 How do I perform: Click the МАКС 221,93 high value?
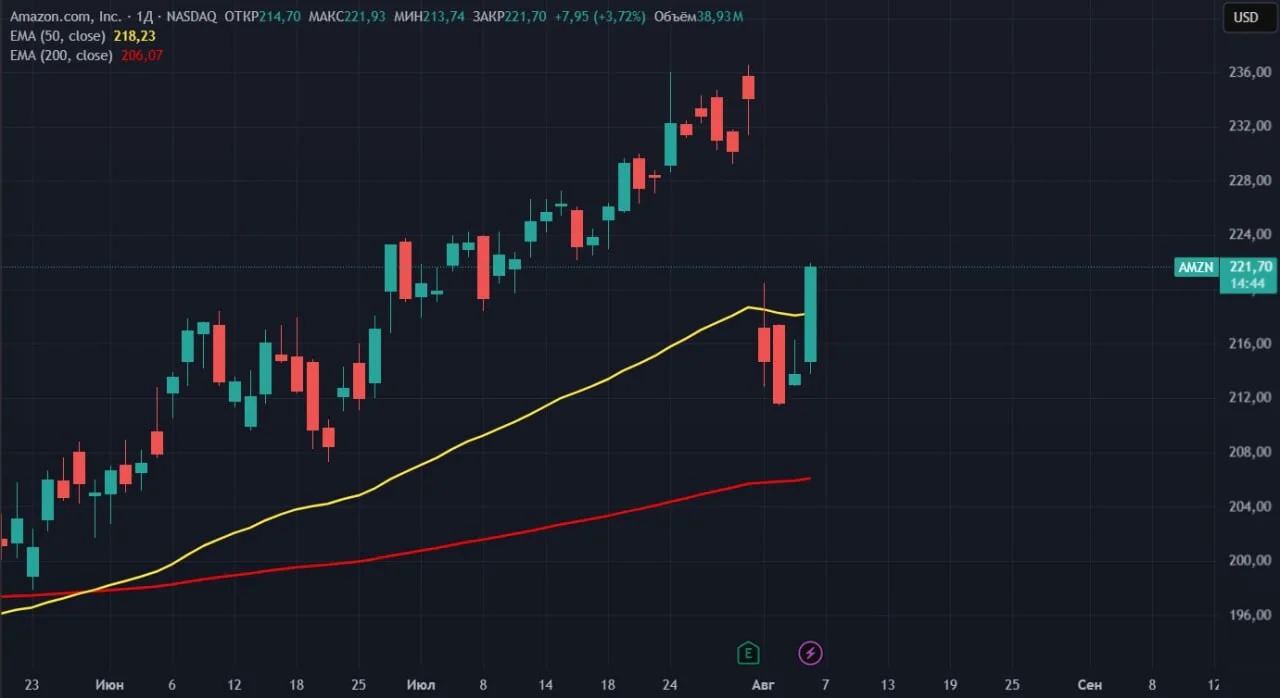[346, 17]
